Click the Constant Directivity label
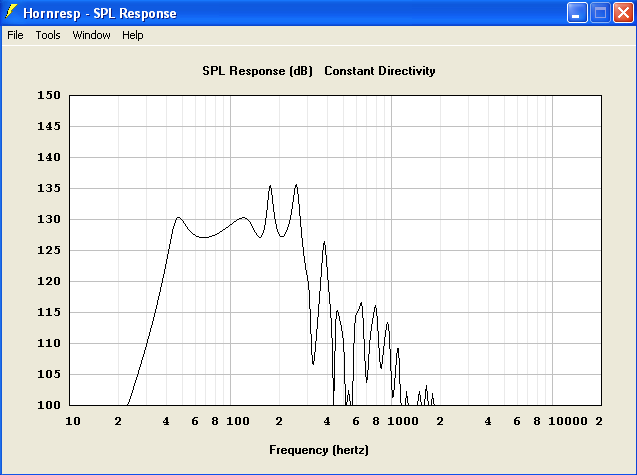637x475 pixels. click(x=380, y=71)
